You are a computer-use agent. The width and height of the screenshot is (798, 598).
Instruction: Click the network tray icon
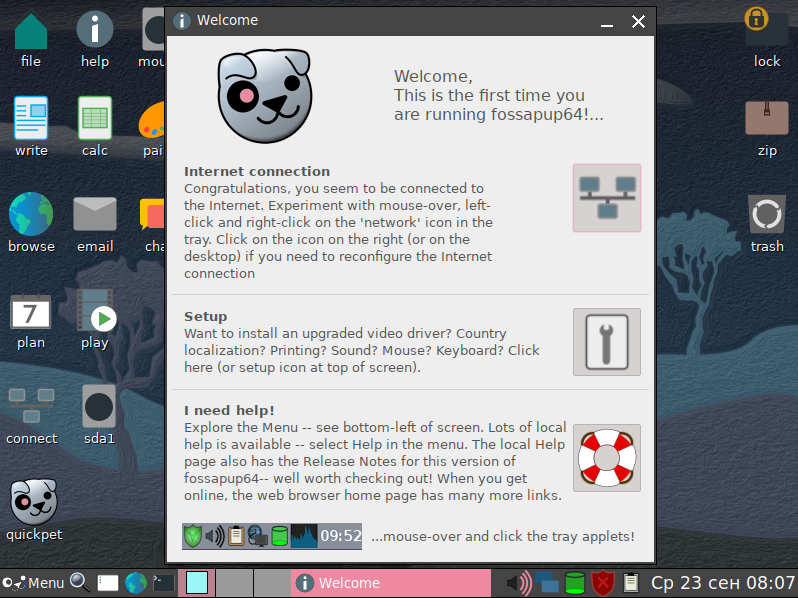(547, 583)
